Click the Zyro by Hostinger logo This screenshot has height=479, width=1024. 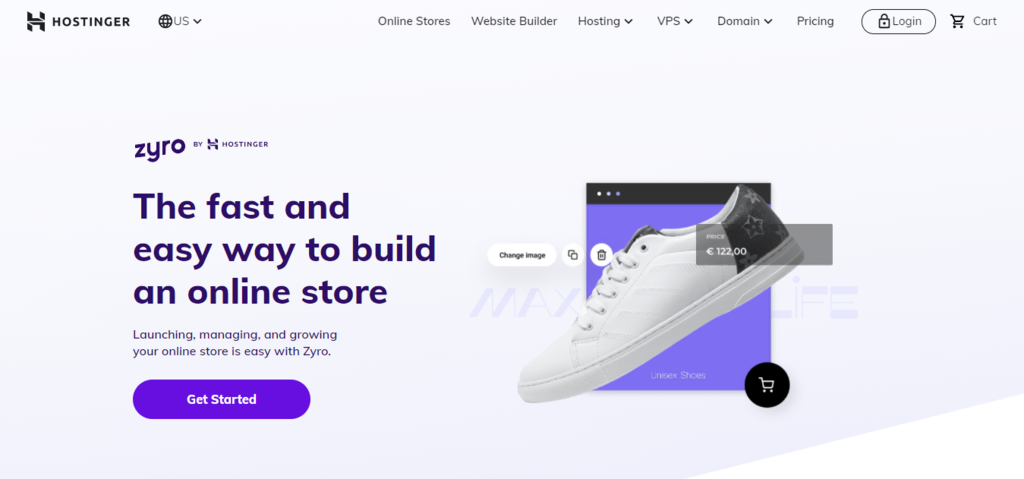point(201,147)
